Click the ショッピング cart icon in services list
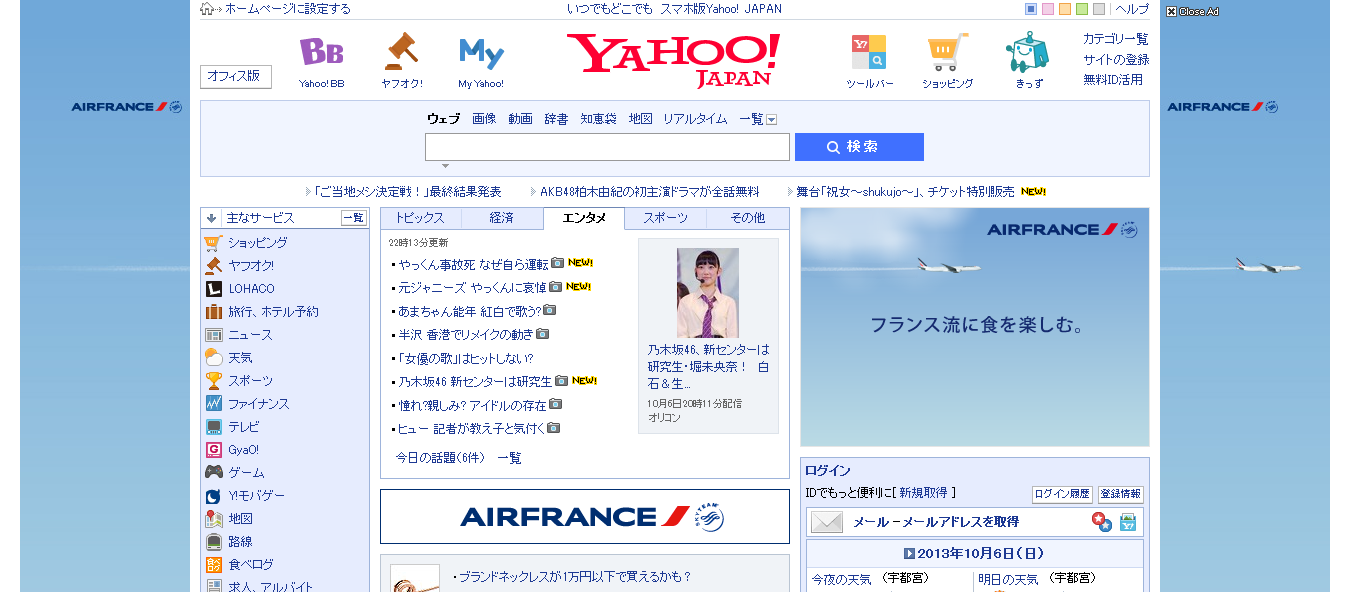 click(213, 242)
